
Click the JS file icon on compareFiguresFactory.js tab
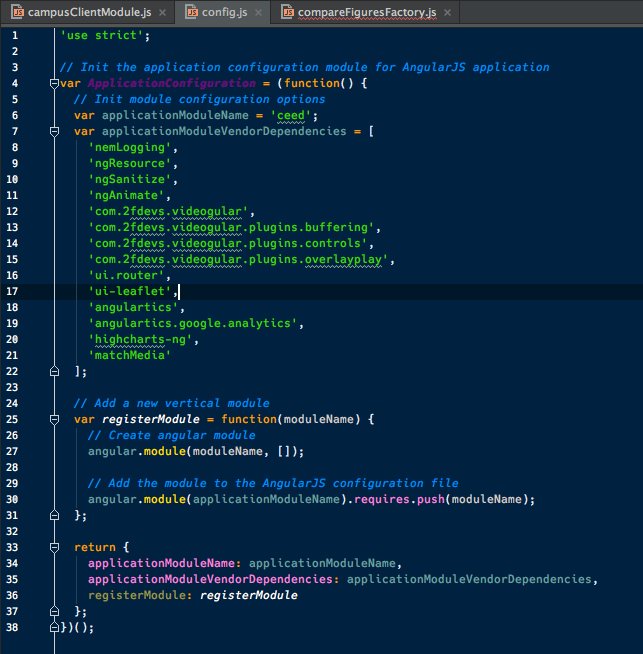click(288, 12)
